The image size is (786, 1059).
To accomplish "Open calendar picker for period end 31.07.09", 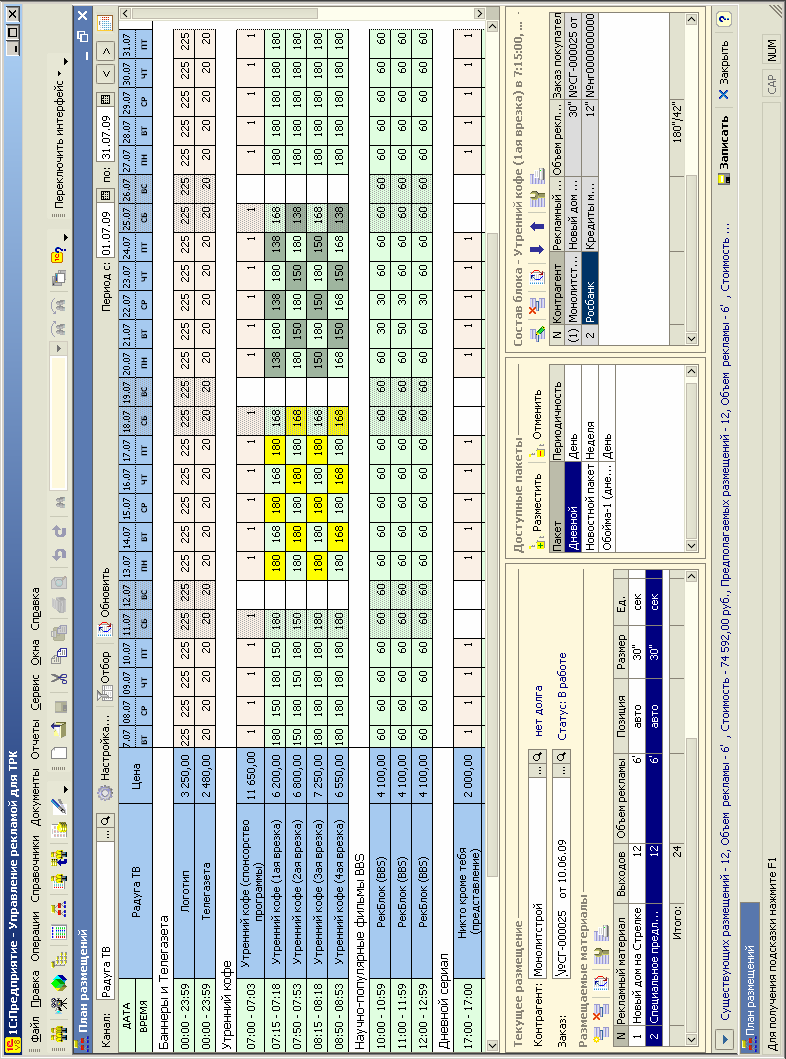I will click(x=105, y=99).
